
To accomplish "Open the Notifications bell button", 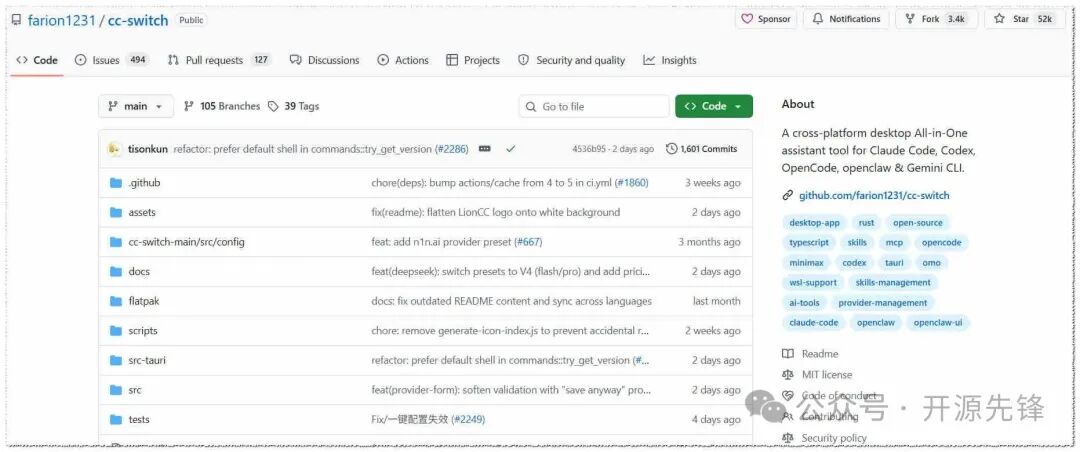I will click(x=847, y=19).
